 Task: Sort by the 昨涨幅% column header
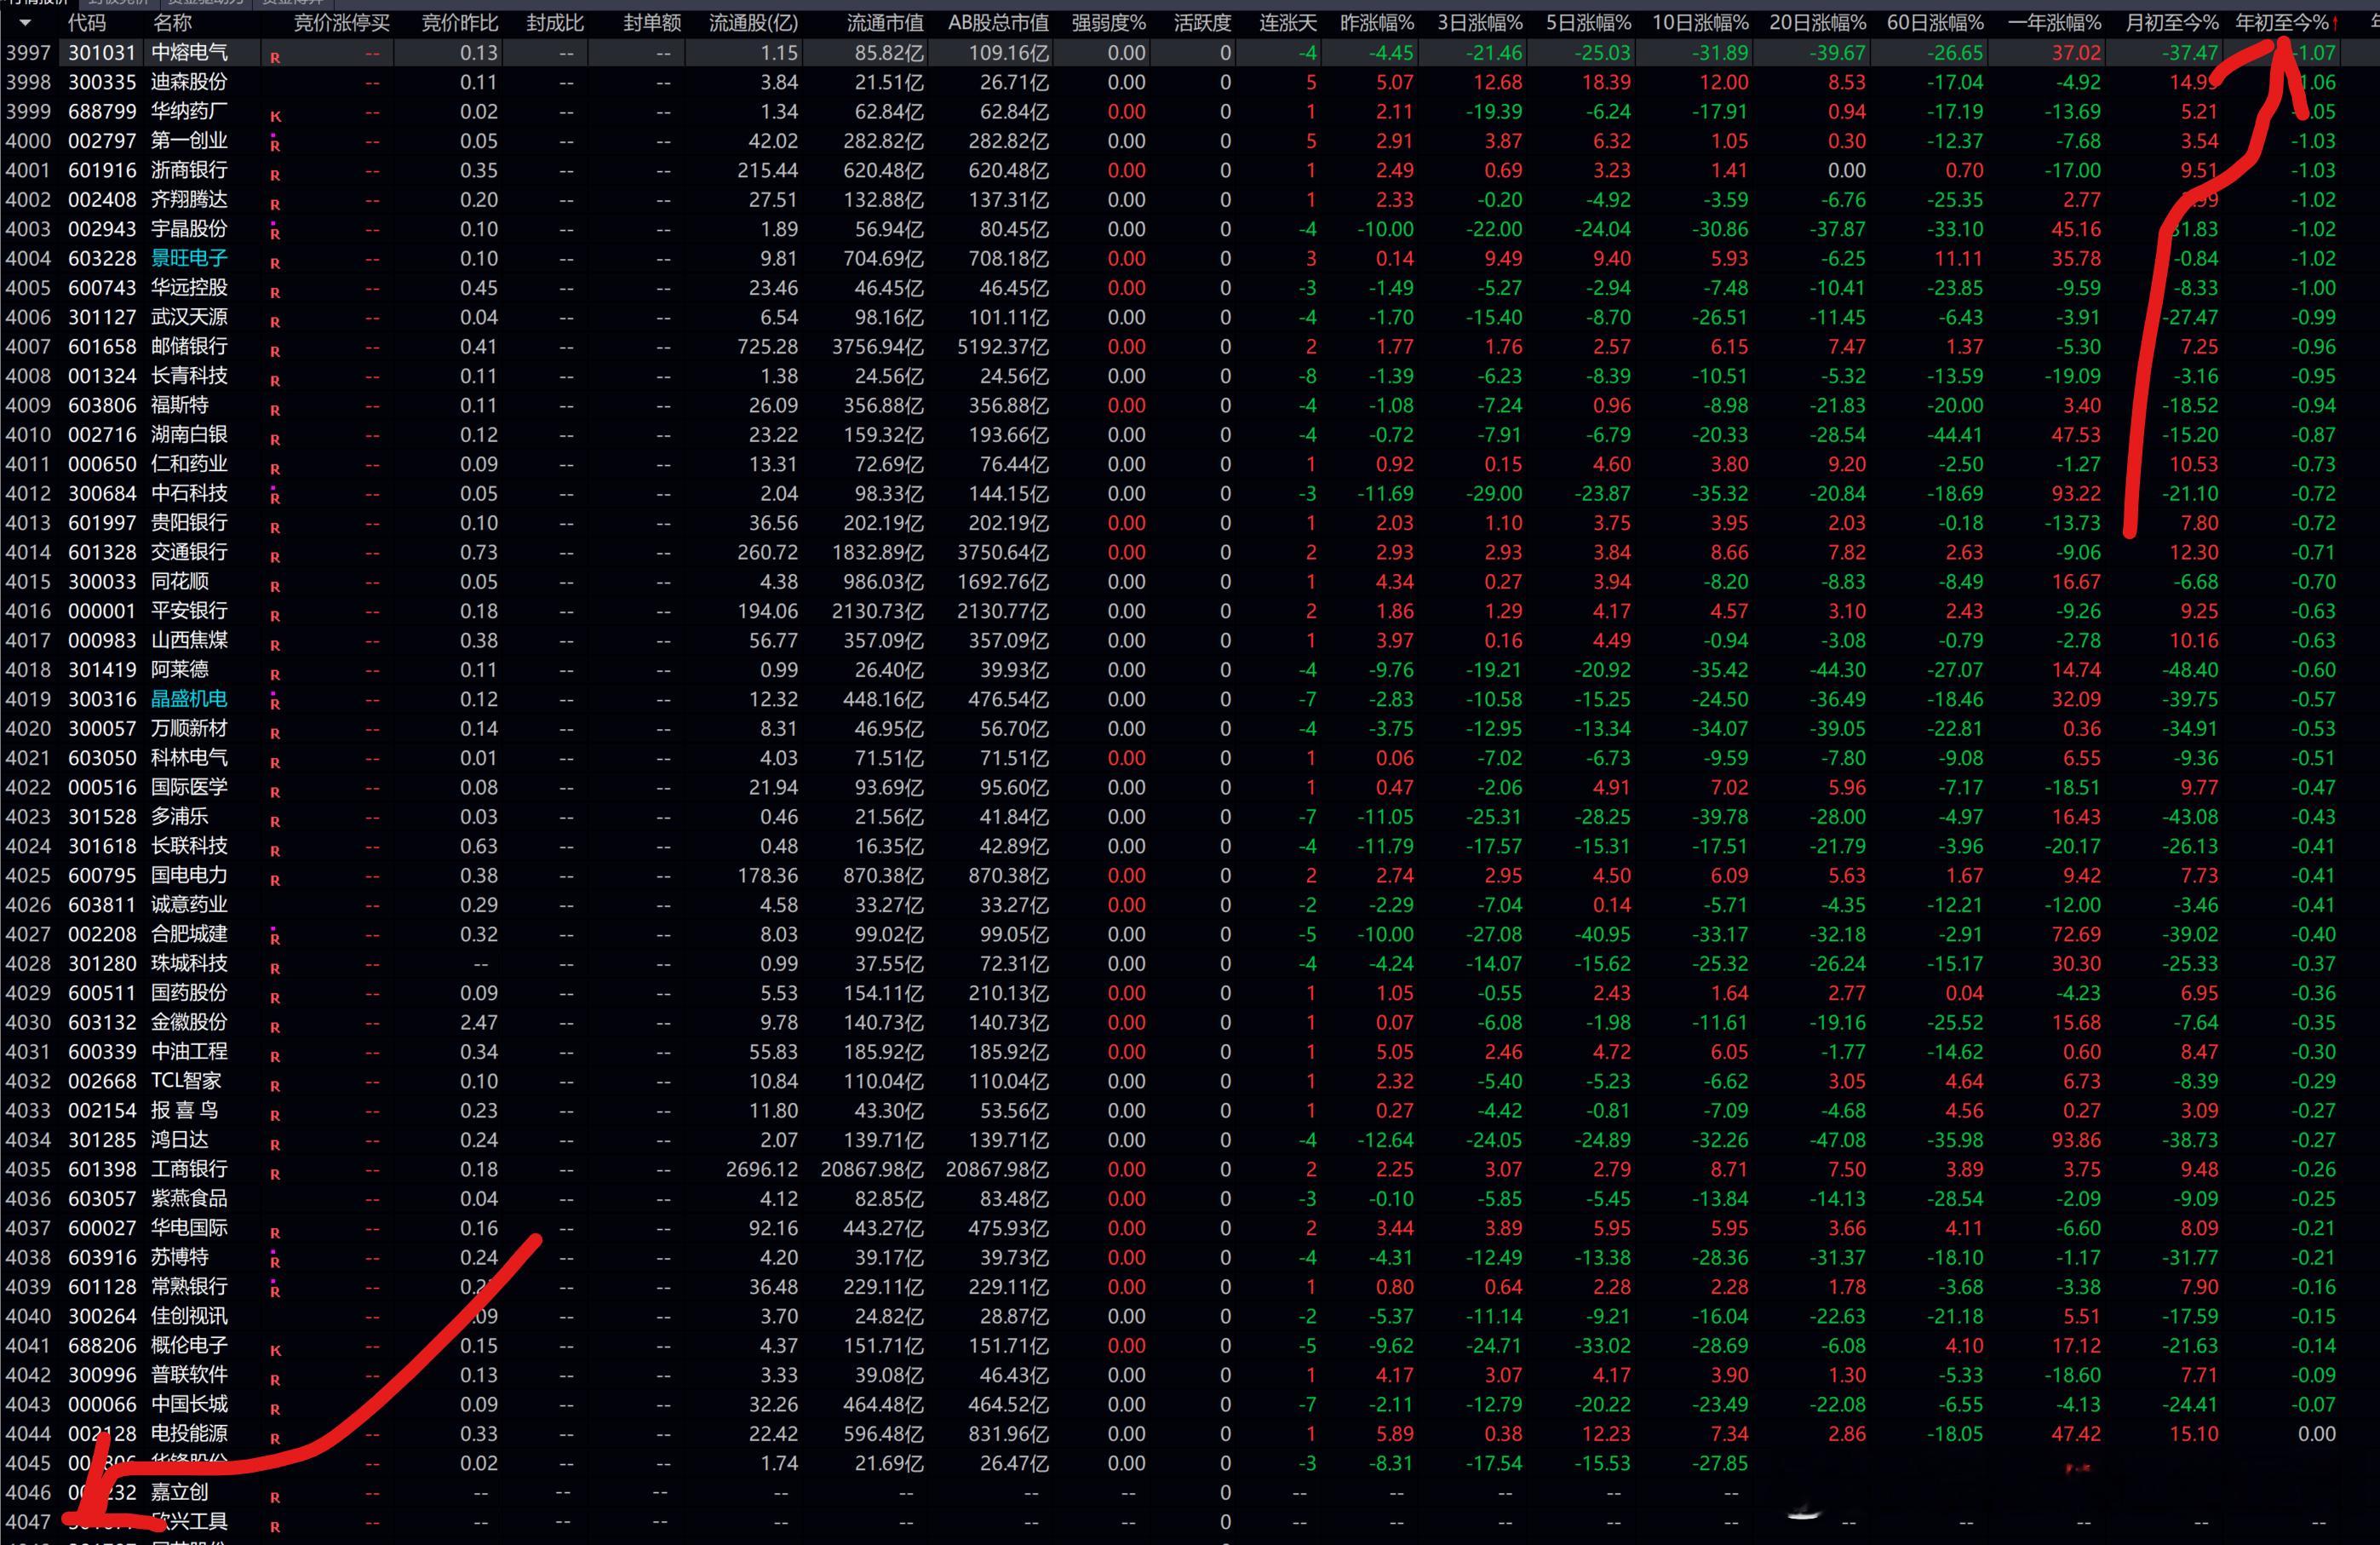click(1377, 23)
